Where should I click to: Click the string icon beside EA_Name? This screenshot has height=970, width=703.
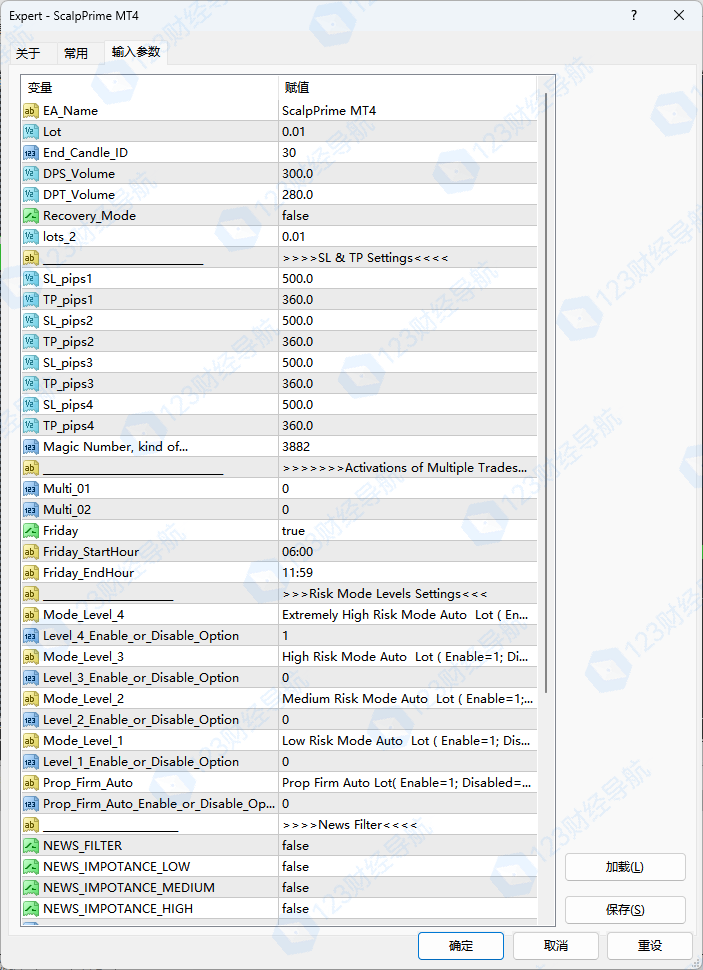pos(31,111)
